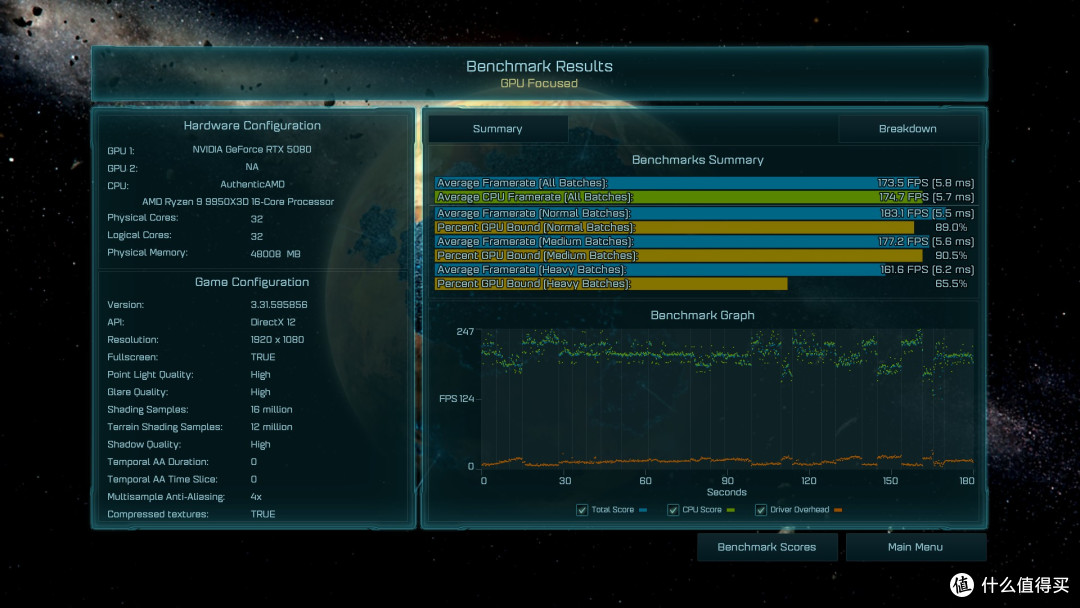Click the 'FPS 124' graph axis label
Viewport: 1080px width, 608px height.
click(457, 399)
